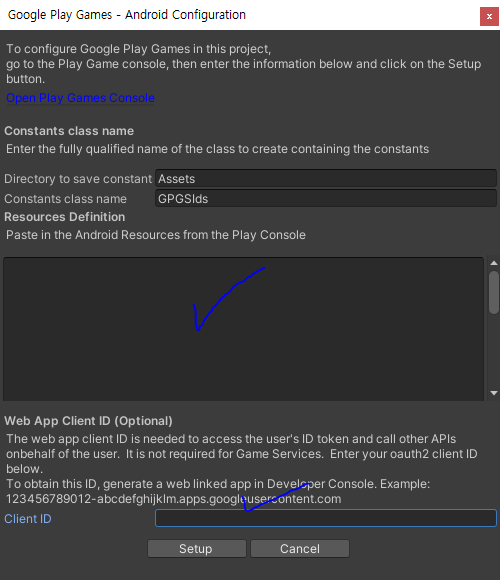This screenshot has width=500, height=580.
Task: Click the Directory to save constant label
Action: [x=78, y=179]
